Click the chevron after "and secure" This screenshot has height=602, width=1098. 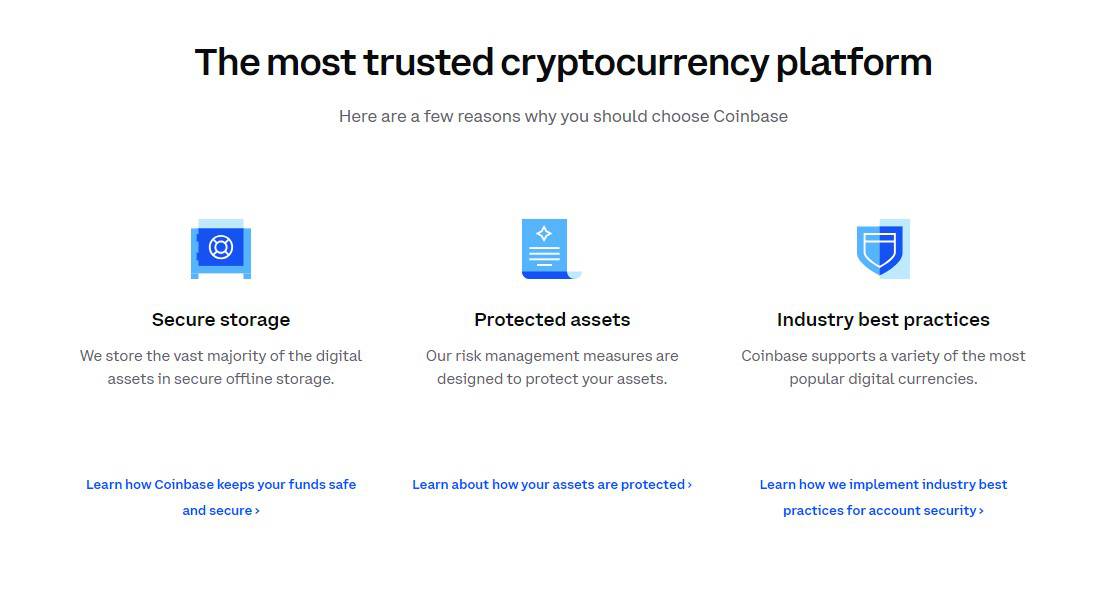tap(257, 511)
